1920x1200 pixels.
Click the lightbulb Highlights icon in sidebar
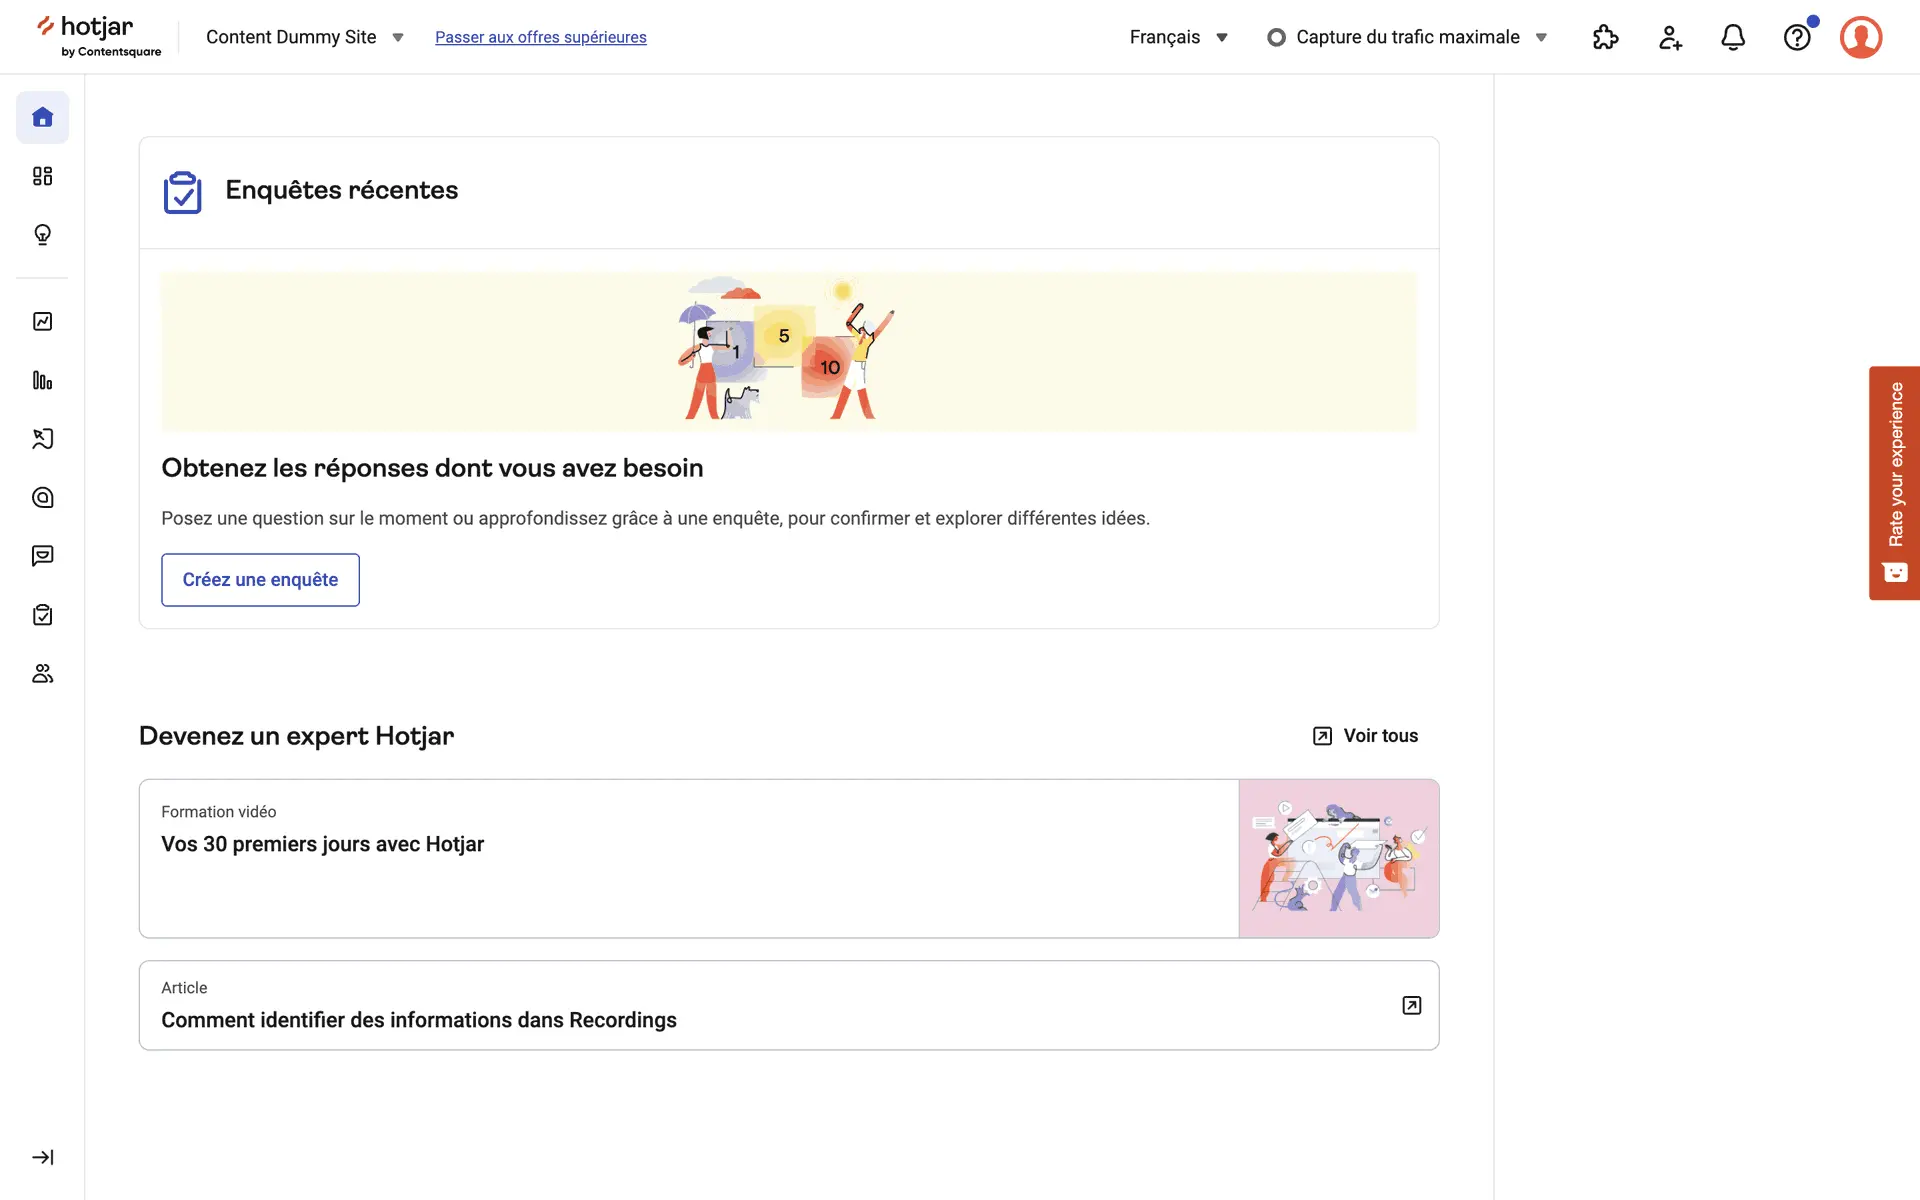click(42, 234)
